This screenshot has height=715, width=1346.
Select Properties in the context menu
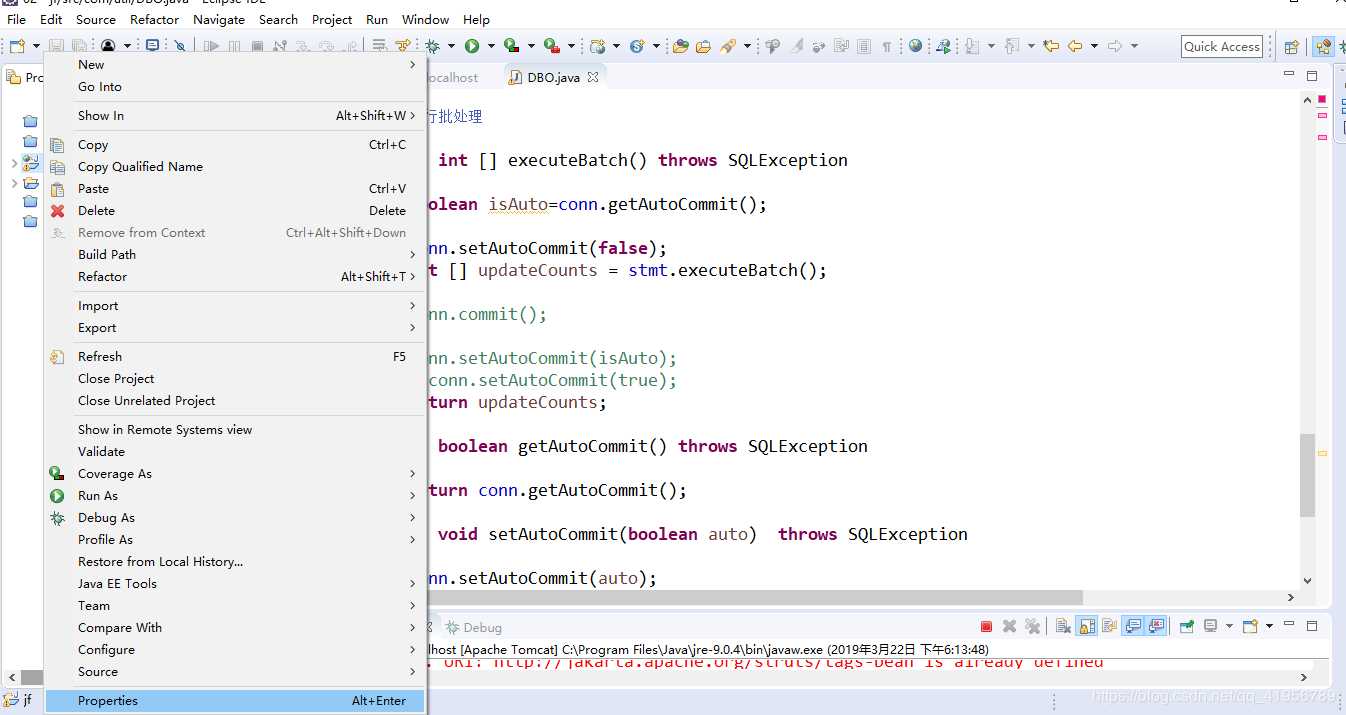tap(235, 701)
